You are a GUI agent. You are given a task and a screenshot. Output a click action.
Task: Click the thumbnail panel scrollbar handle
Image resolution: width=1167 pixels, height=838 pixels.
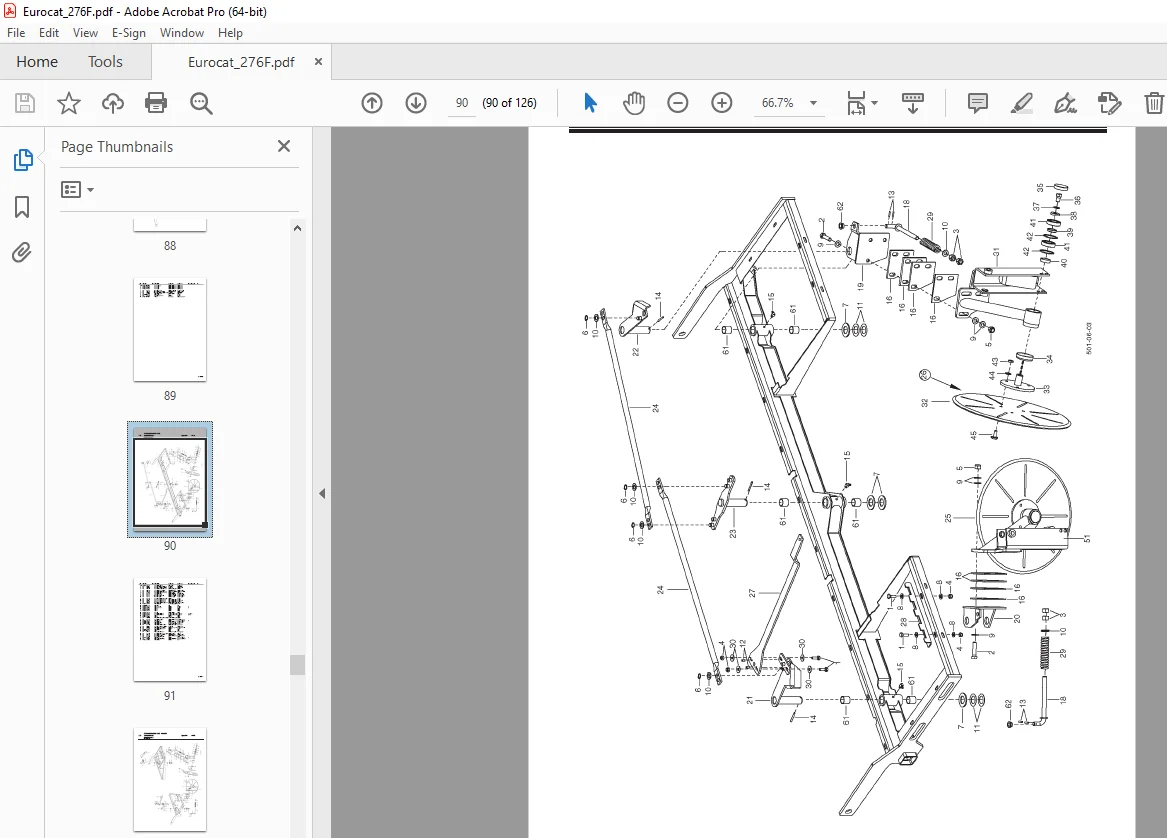coord(297,665)
